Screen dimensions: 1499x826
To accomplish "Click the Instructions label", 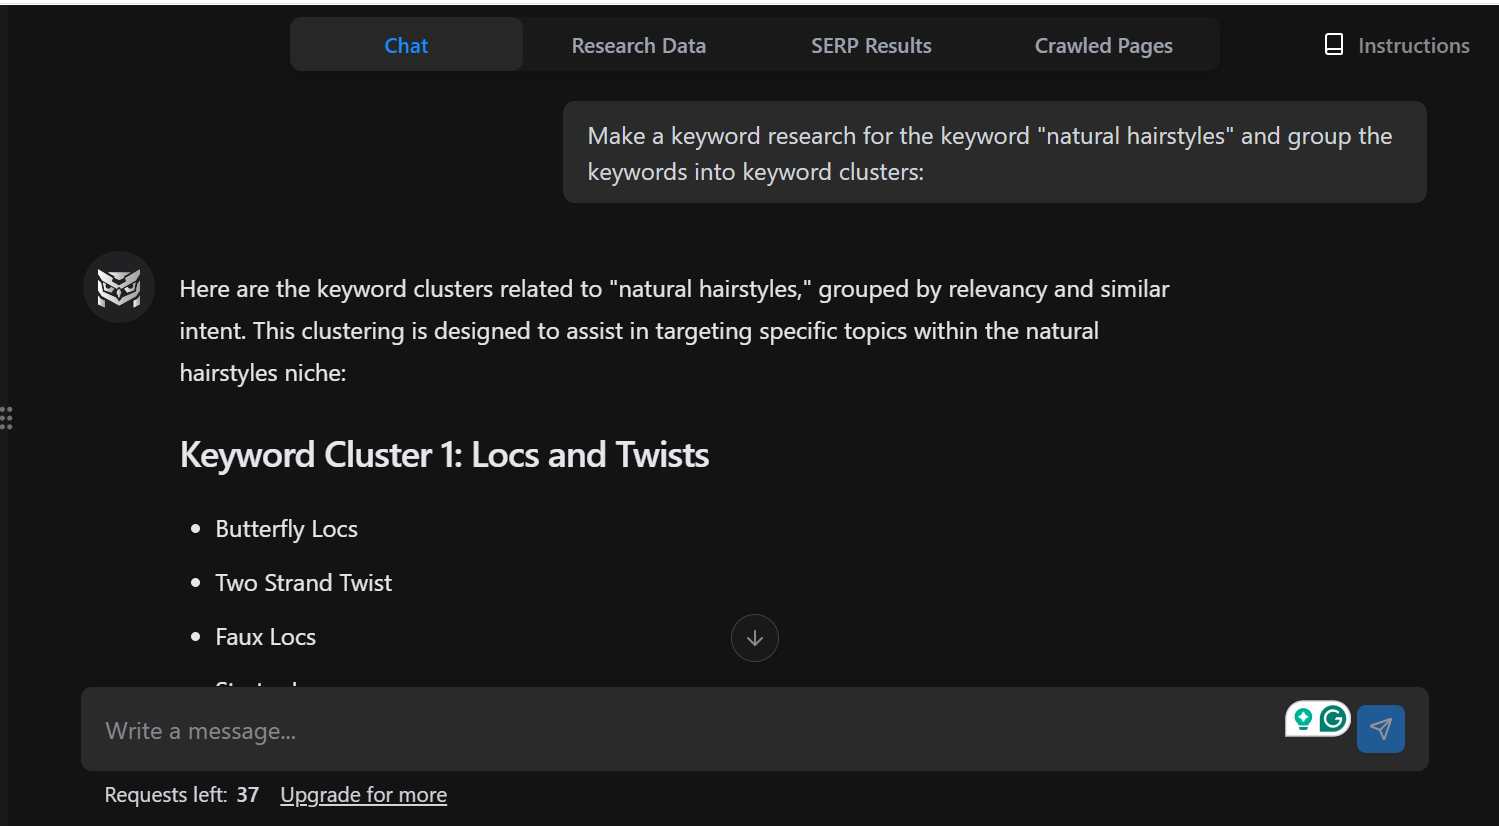I will tap(1413, 45).
